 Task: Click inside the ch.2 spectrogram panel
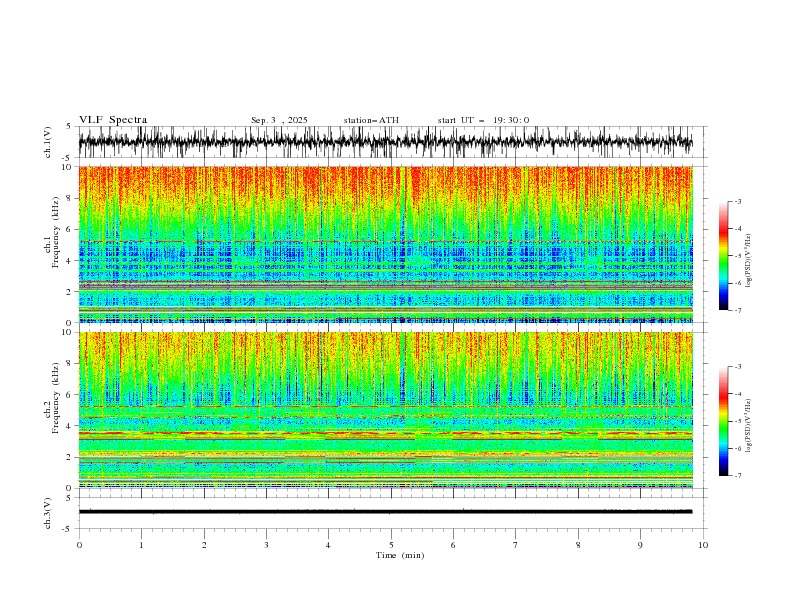[x=385, y=410]
